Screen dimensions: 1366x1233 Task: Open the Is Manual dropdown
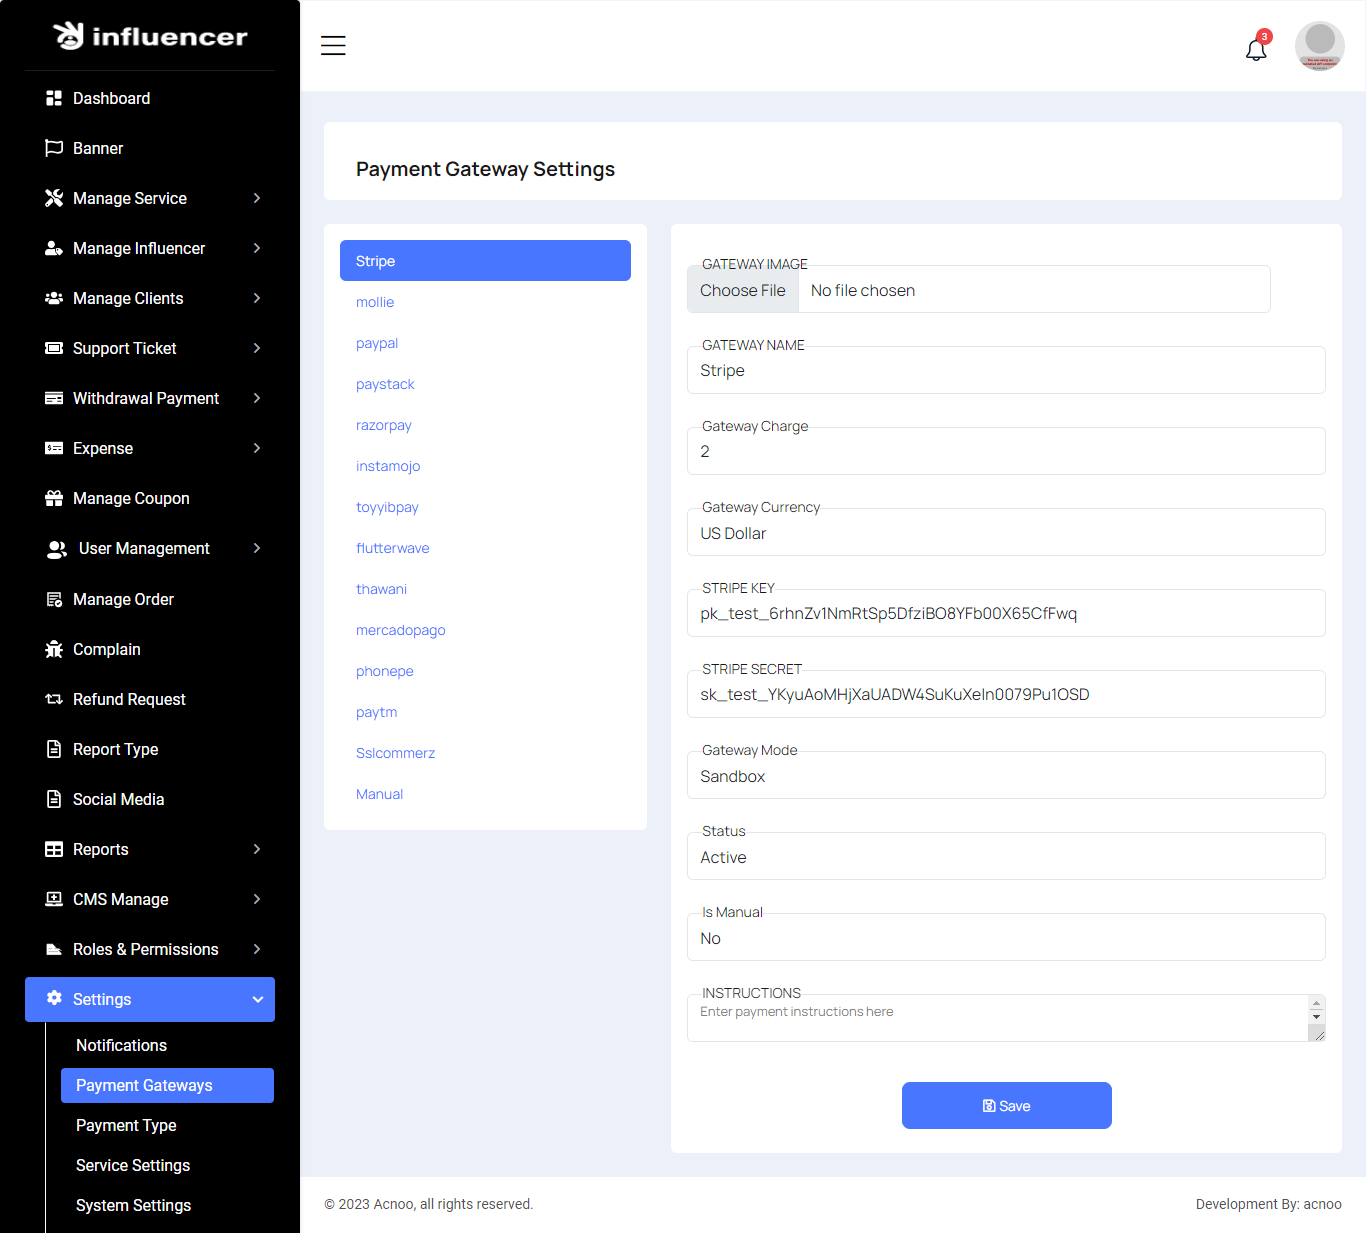point(1006,938)
